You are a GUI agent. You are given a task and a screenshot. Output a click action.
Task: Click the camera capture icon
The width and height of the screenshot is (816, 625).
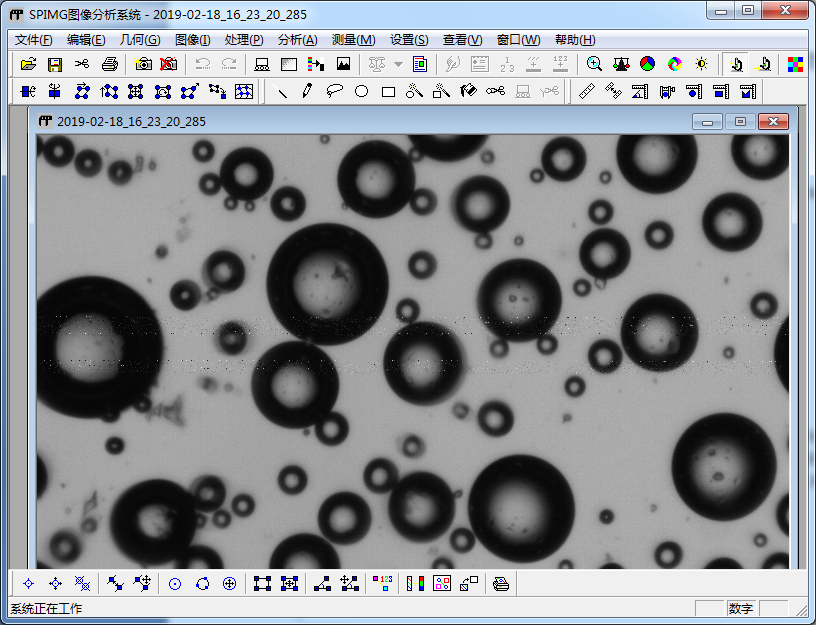(x=143, y=64)
